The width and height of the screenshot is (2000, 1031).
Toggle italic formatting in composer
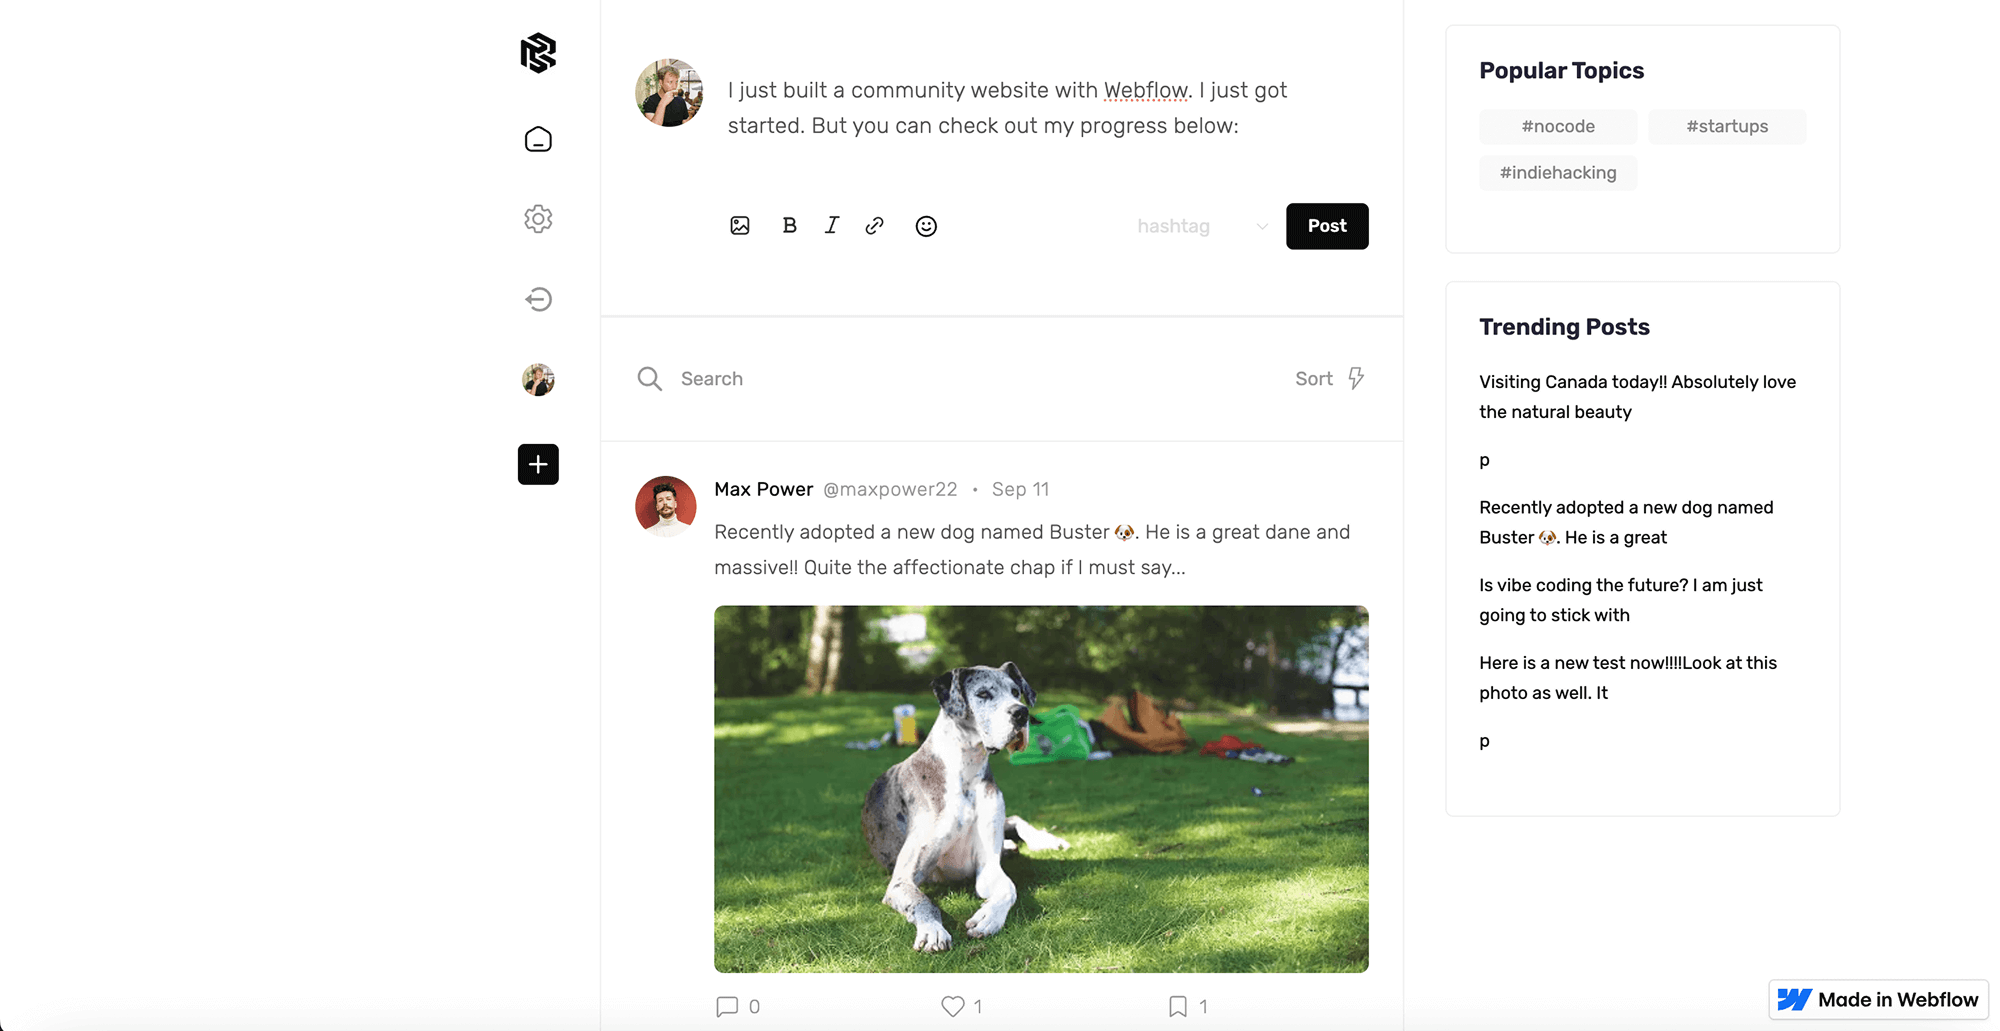click(x=832, y=226)
